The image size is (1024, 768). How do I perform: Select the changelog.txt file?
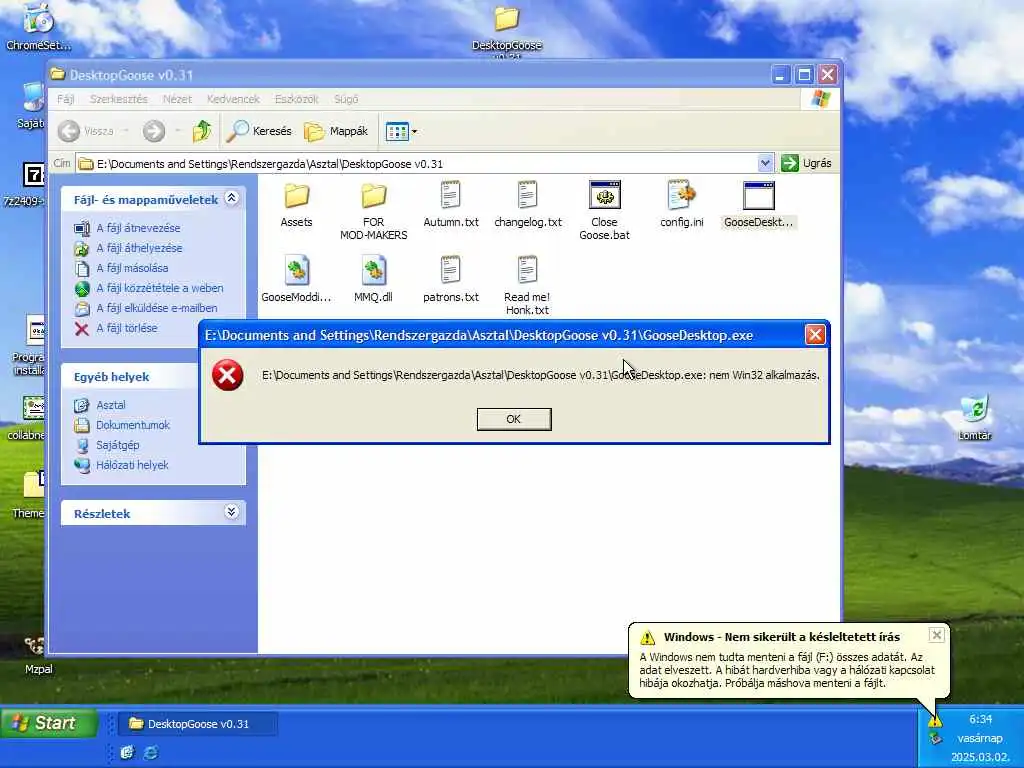(x=528, y=205)
